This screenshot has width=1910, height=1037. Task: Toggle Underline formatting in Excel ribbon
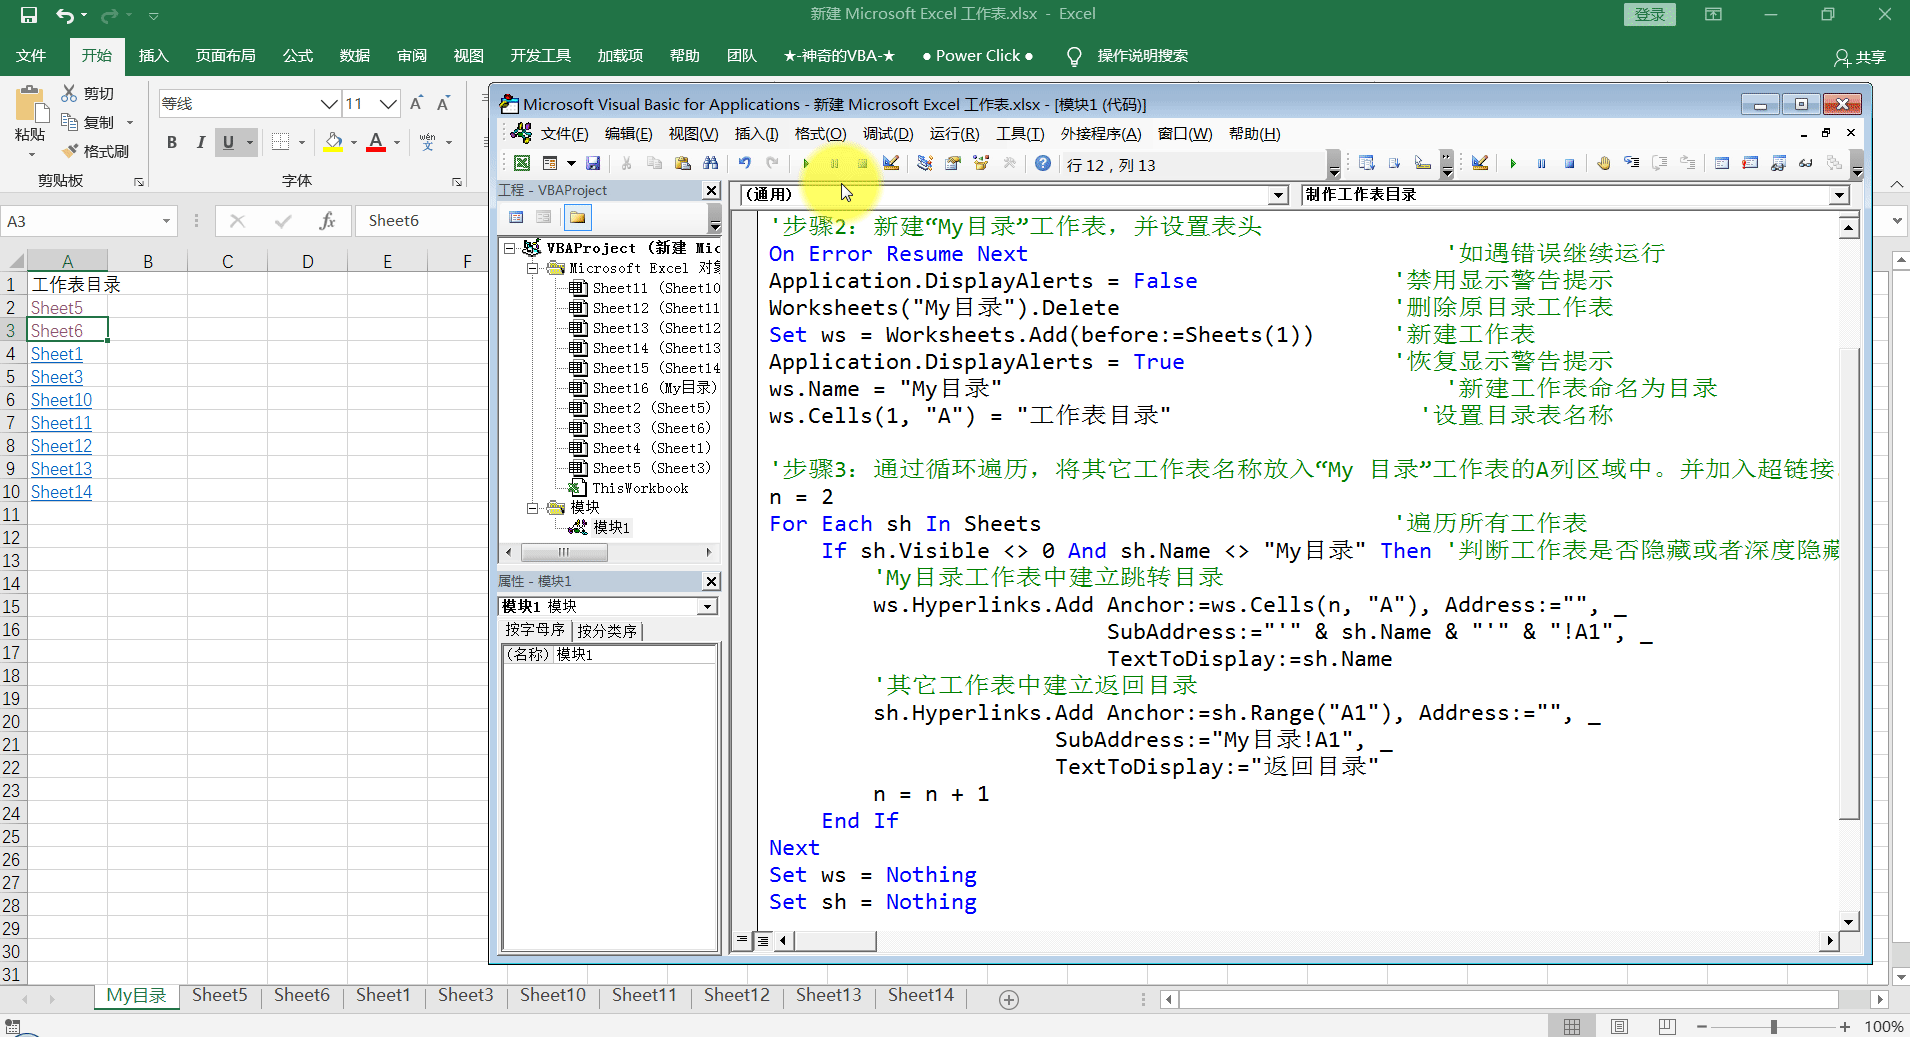(x=228, y=142)
